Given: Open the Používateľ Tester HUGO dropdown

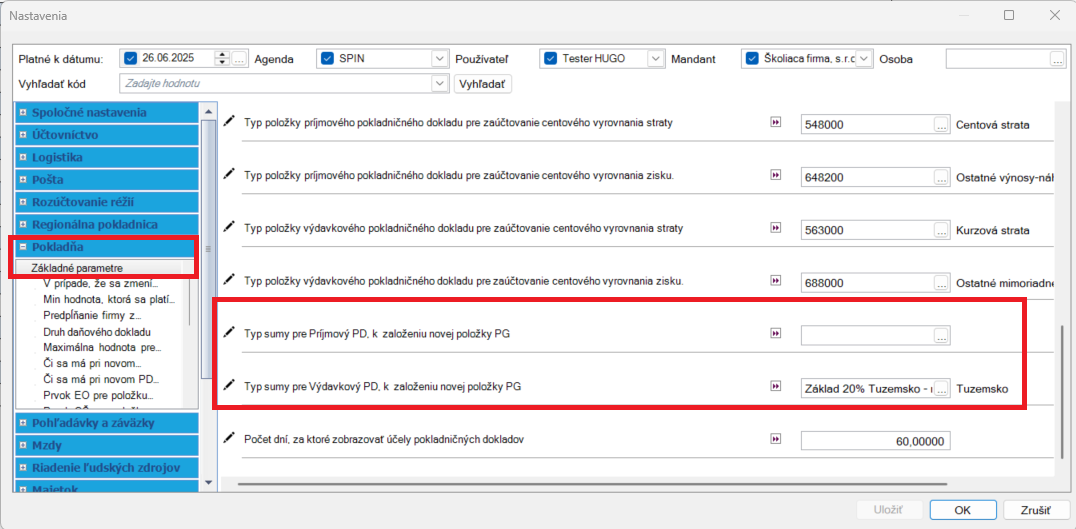Looking at the screenshot, I should pos(656,59).
